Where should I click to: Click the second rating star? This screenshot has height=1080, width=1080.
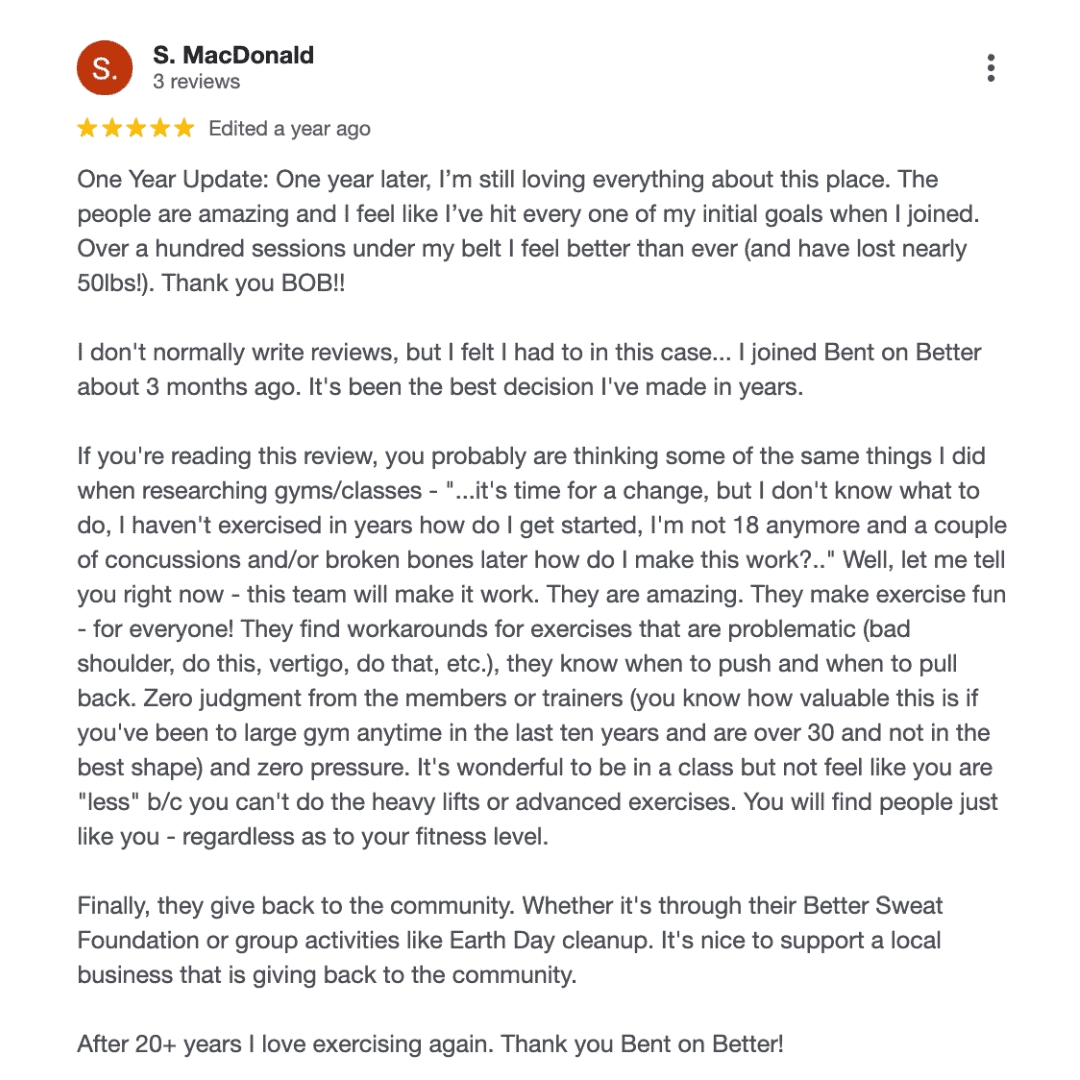[x=112, y=128]
